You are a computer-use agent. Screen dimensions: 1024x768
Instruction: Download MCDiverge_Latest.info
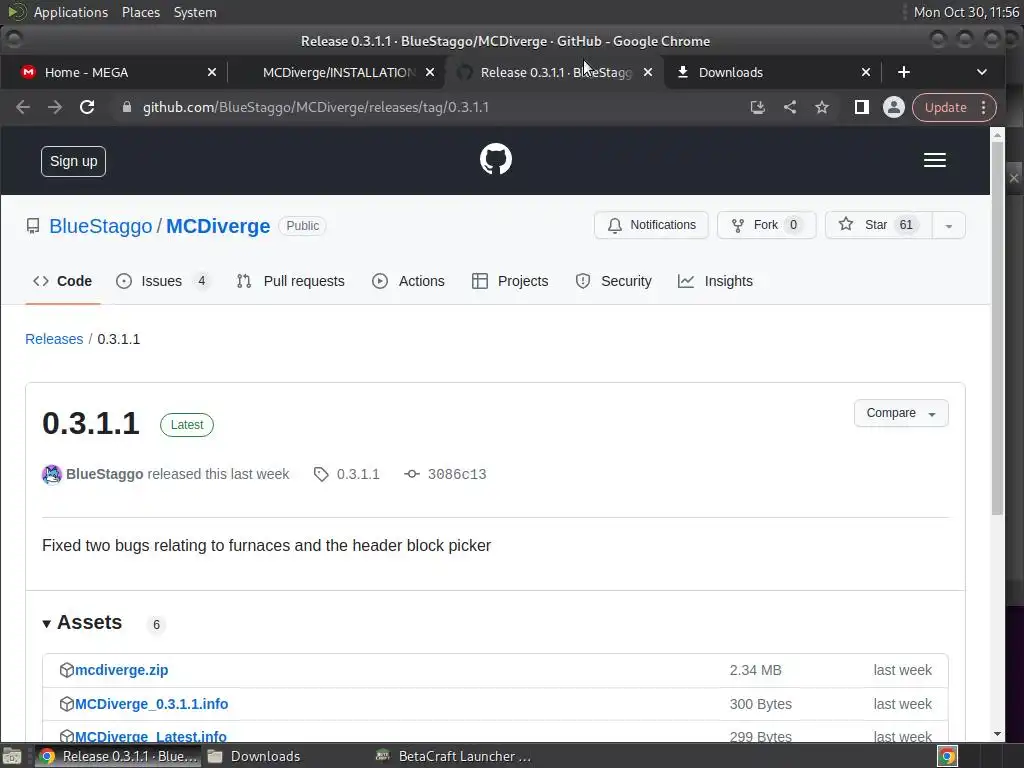(151, 736)
